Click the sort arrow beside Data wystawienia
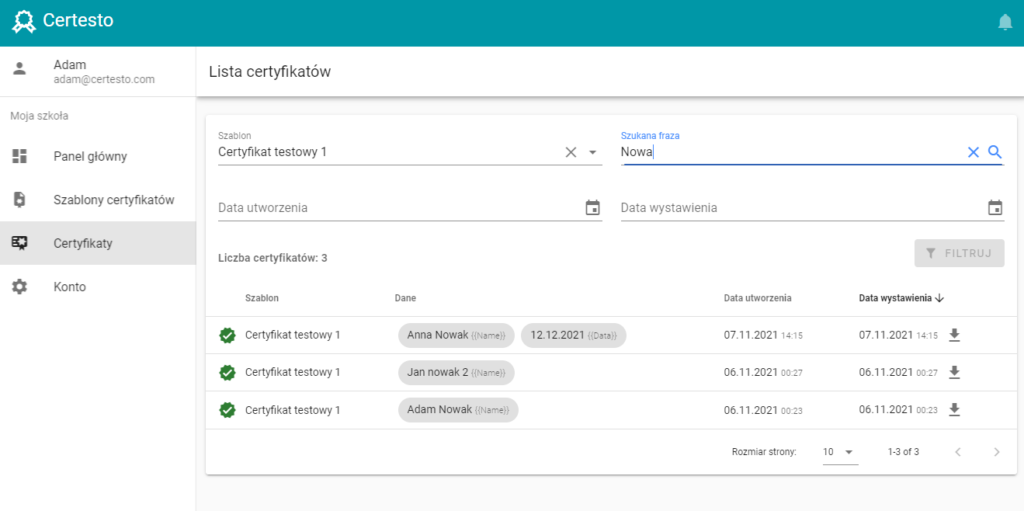 [940, 298]
